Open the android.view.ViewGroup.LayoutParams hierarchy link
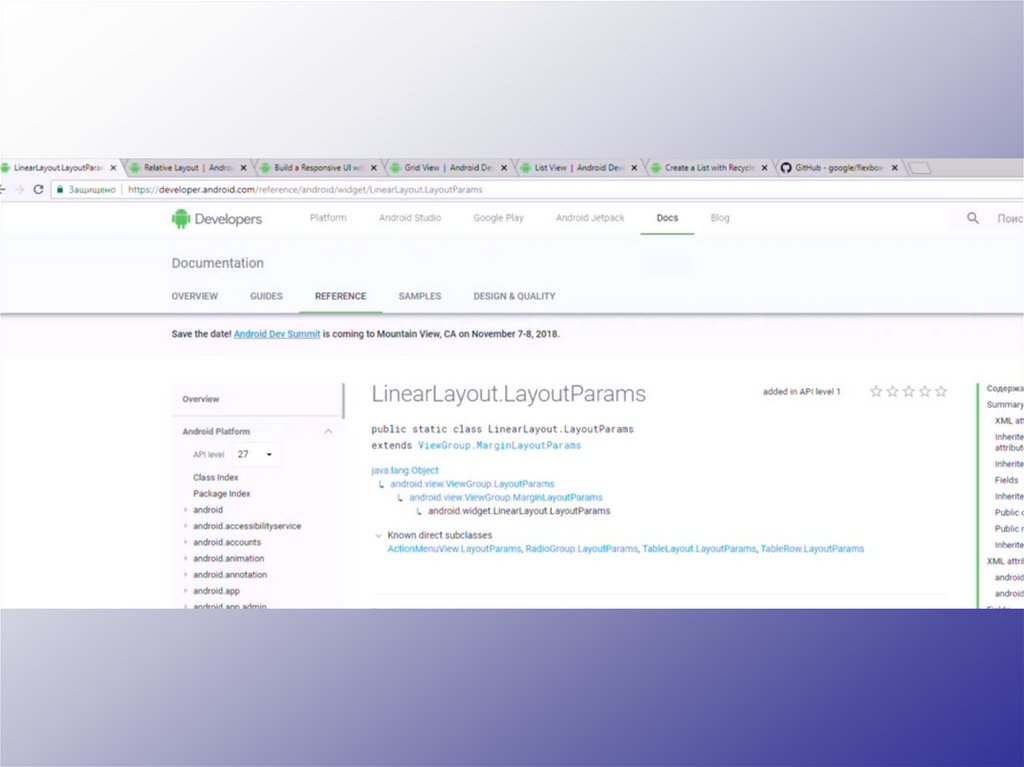 (472, 484)
